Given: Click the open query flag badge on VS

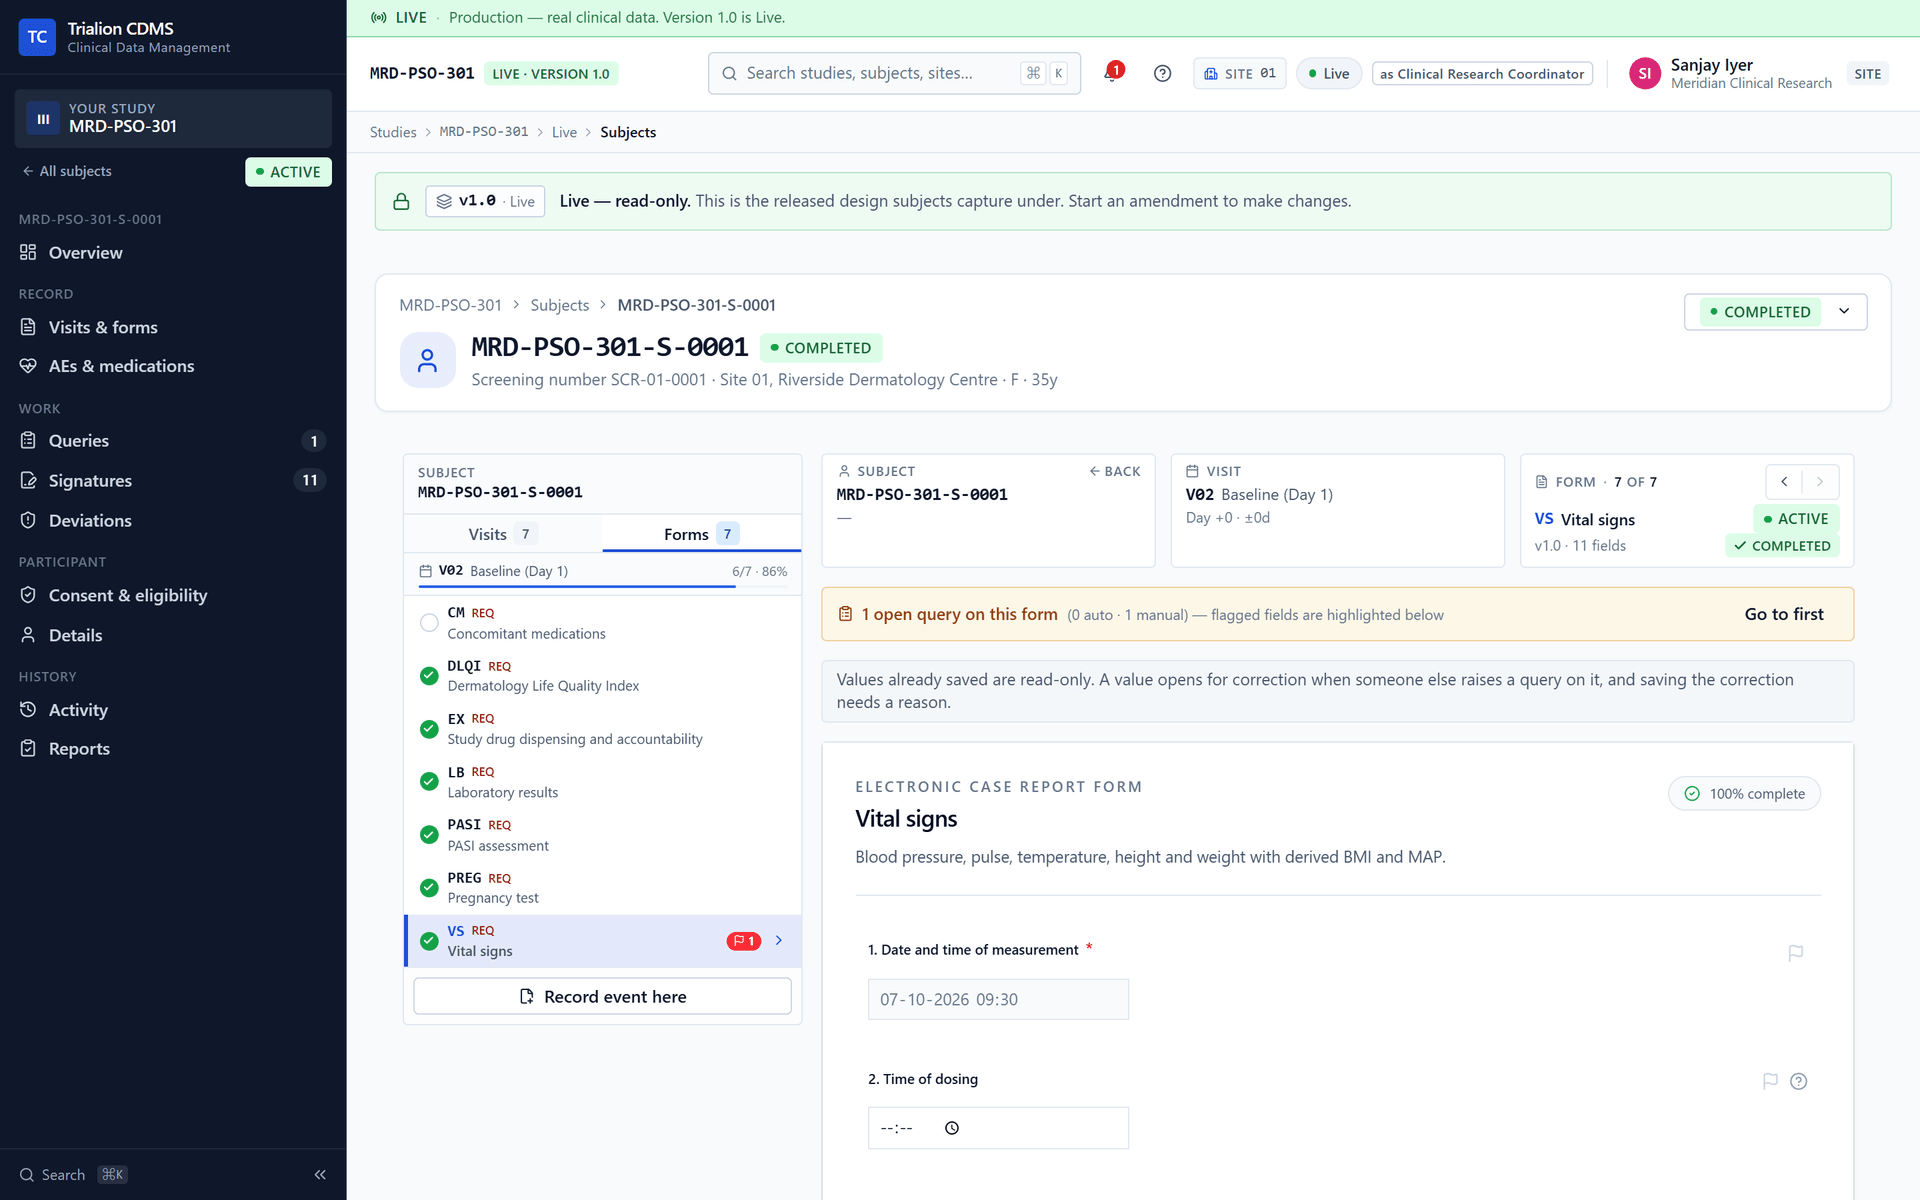Looking at the screenshot, I should point(743,941).
